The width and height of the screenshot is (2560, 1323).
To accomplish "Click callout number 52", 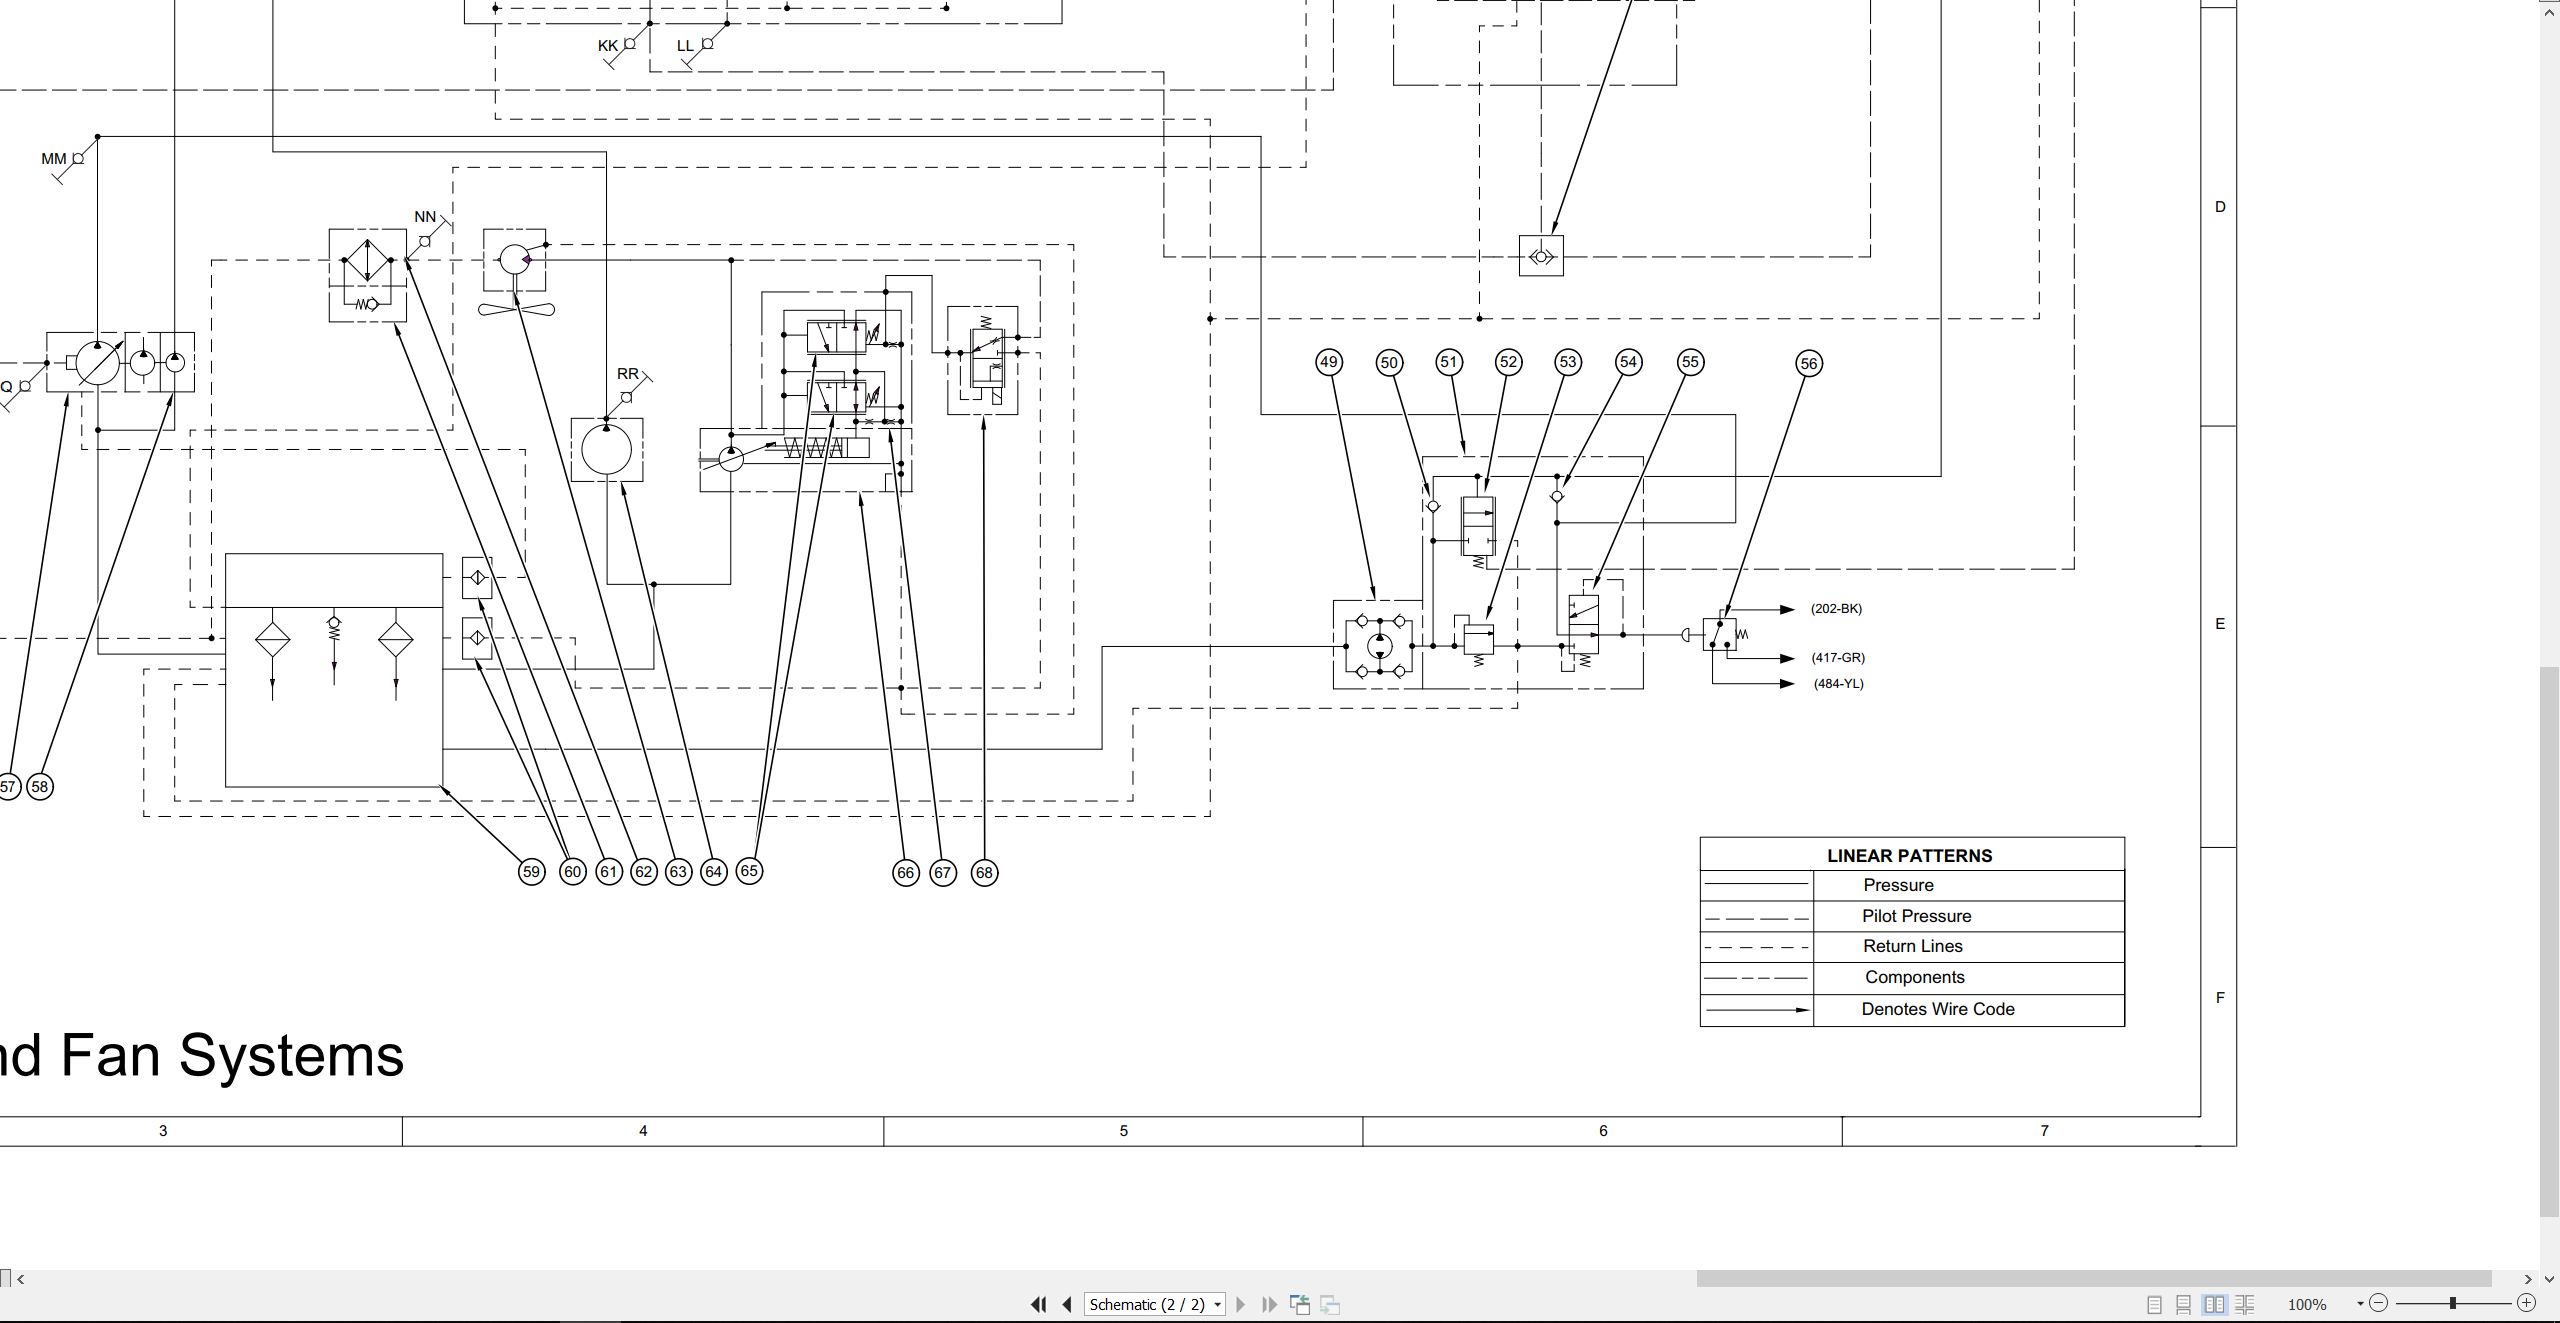I will click(1509, 362).
